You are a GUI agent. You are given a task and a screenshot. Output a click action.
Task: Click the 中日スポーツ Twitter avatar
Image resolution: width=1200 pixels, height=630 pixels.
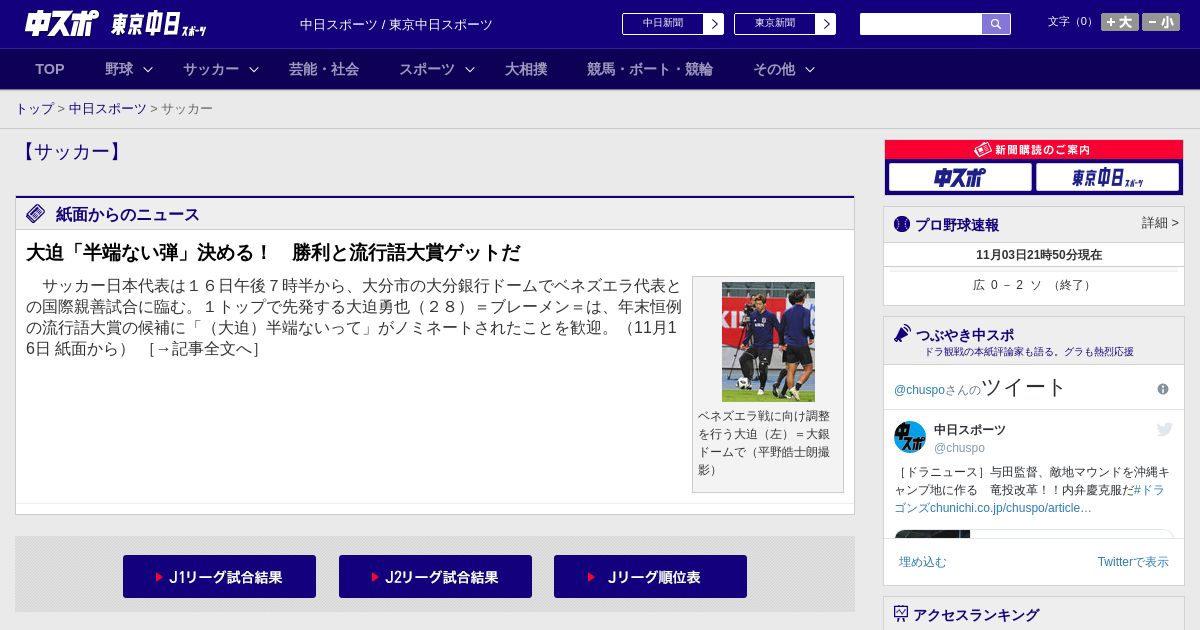pos(910,437)
